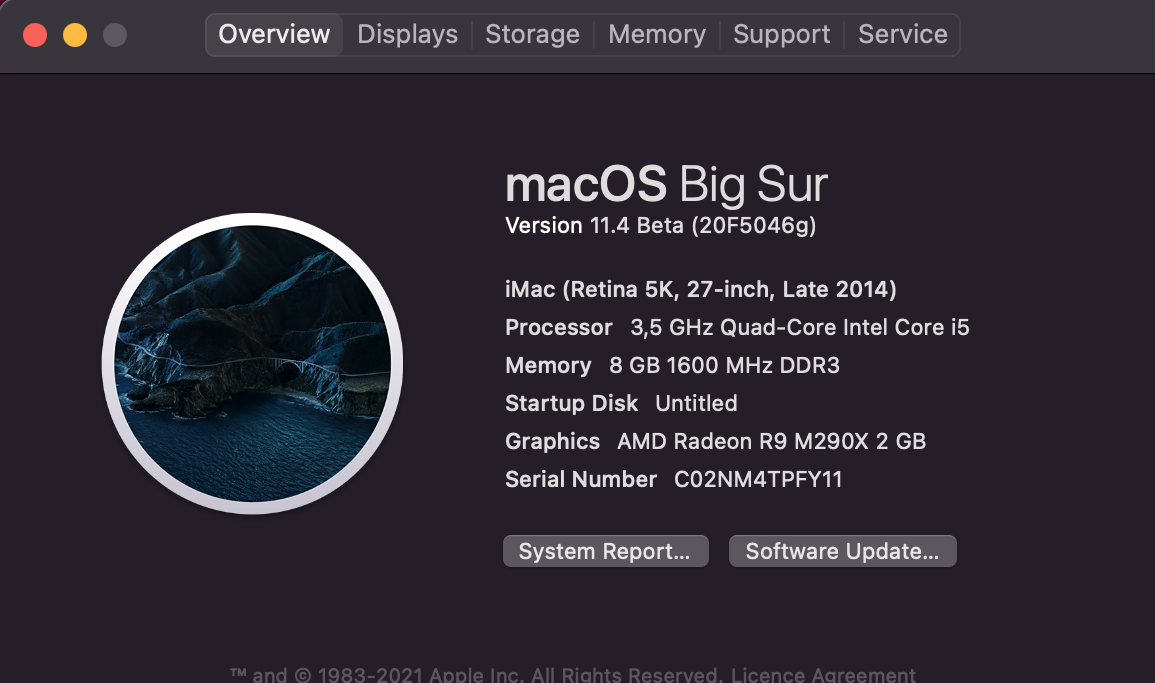Select the iMac Retina 5K model line
Screen dimensions: 1155x683
tap(701, 290)
